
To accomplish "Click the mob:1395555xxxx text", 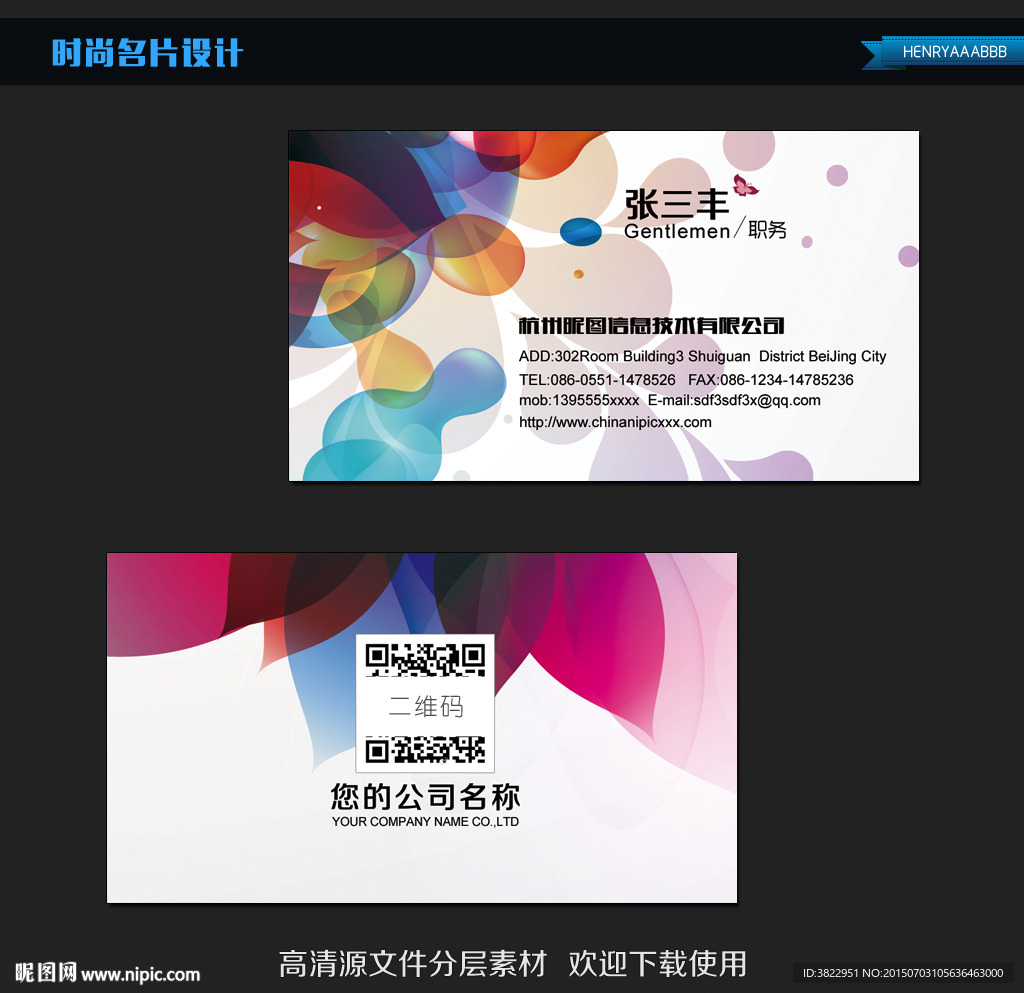I will click(579, 400).
